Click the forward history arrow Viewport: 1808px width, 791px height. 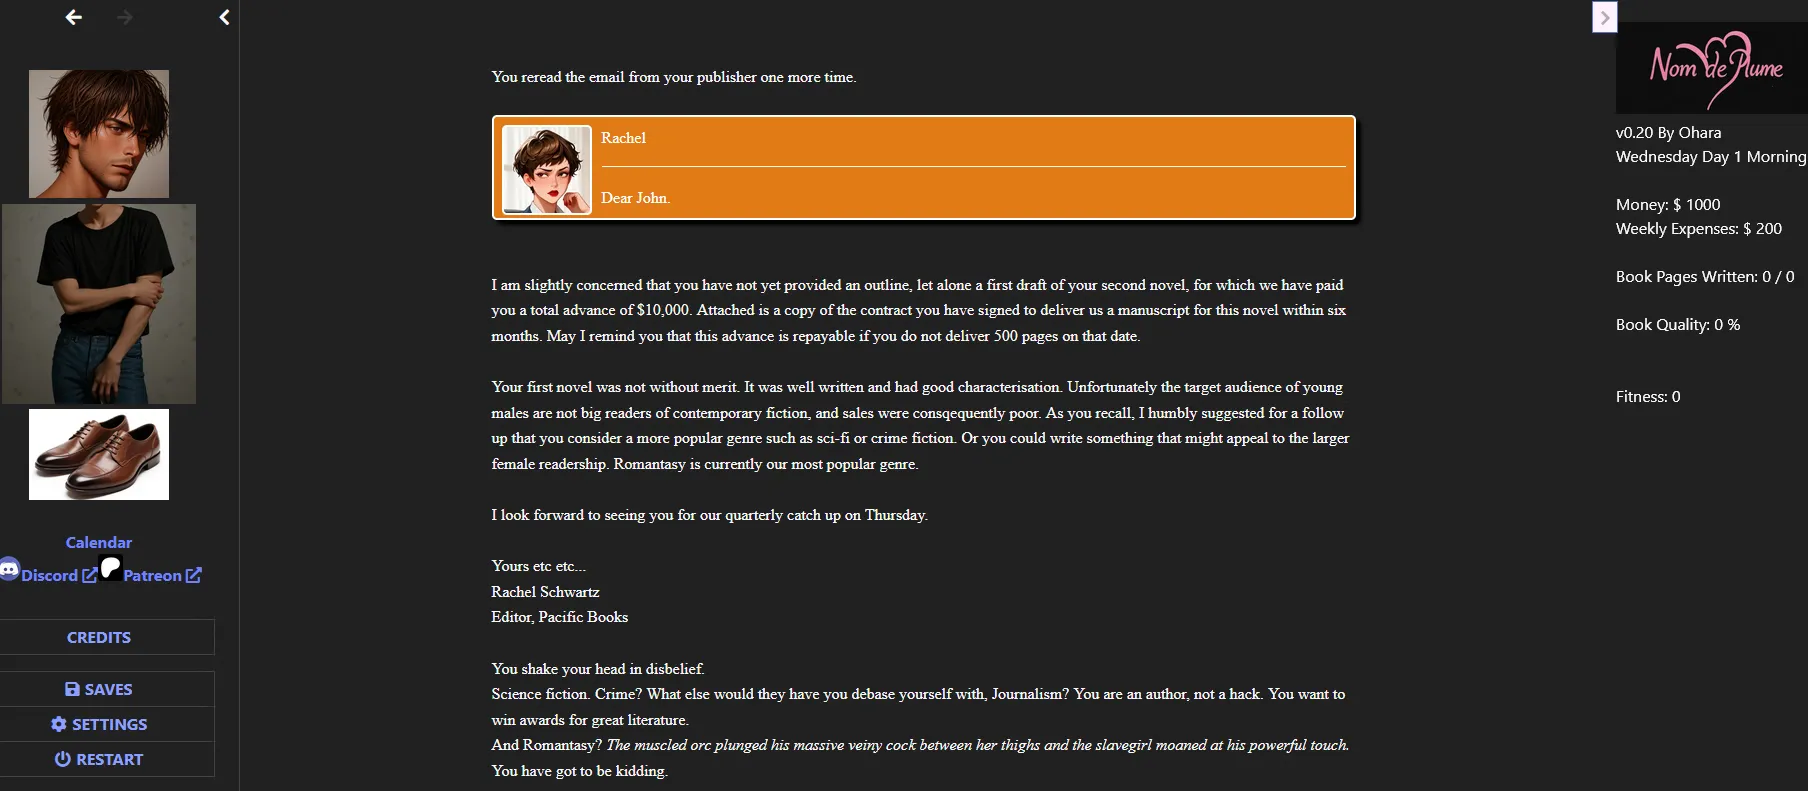point(125,17)
